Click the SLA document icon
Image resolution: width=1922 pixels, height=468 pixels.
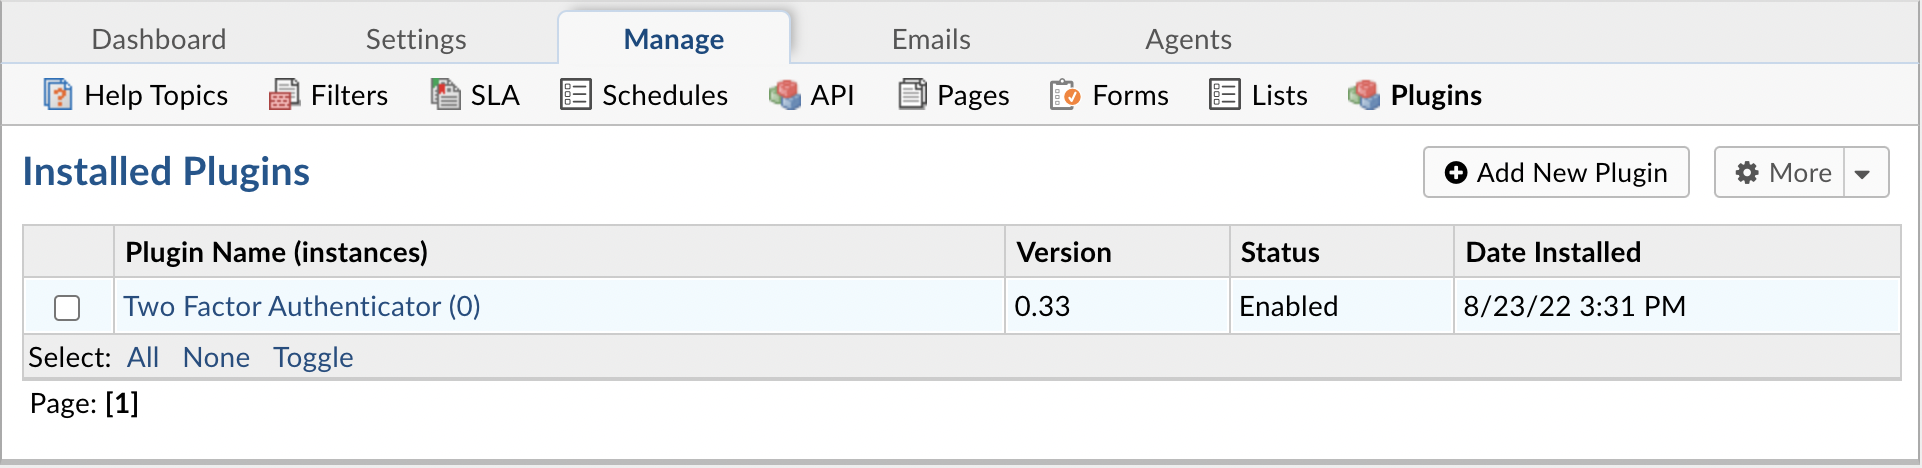click(x=445, y=95)
